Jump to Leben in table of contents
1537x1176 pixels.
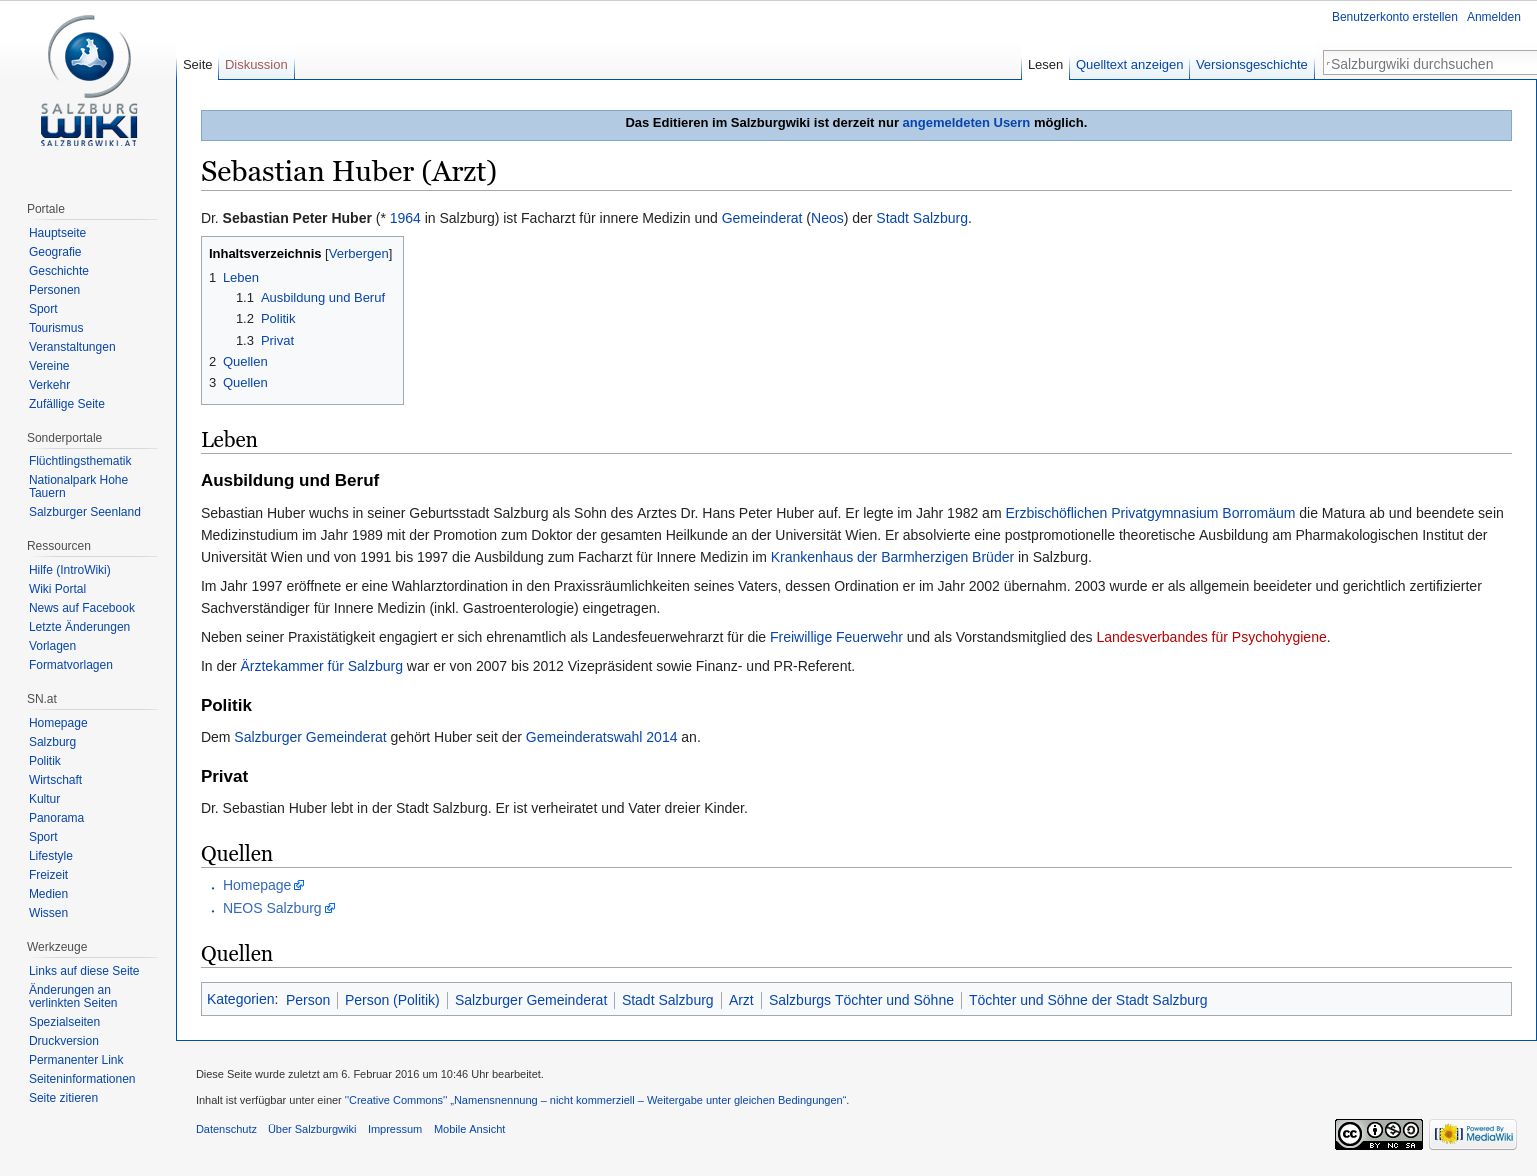coord(241,278)
